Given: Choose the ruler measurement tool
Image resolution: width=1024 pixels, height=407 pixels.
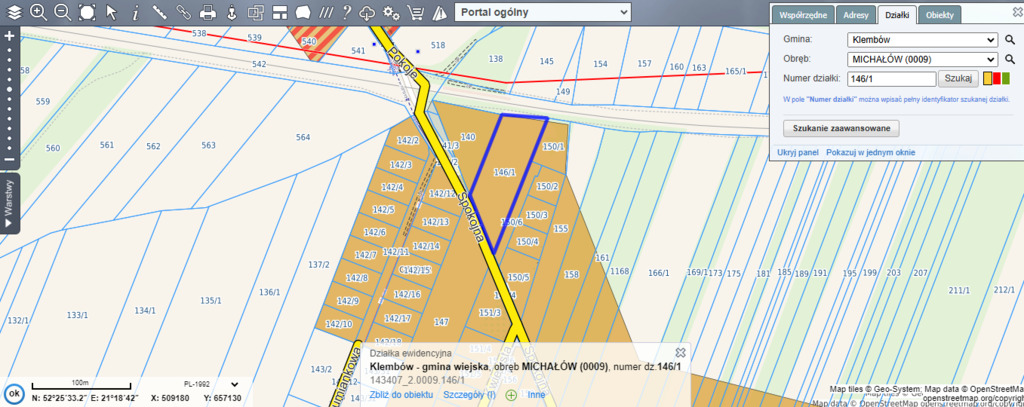Looking at the screenshot, I should click(160, 13).
